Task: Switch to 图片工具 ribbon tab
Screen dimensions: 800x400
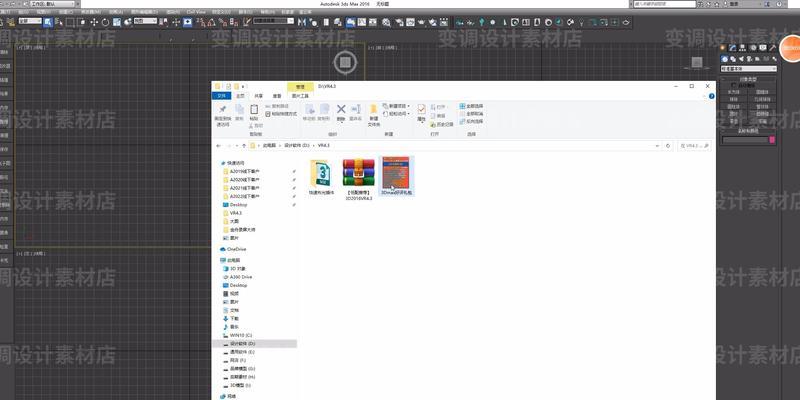Action: [301, 96]
